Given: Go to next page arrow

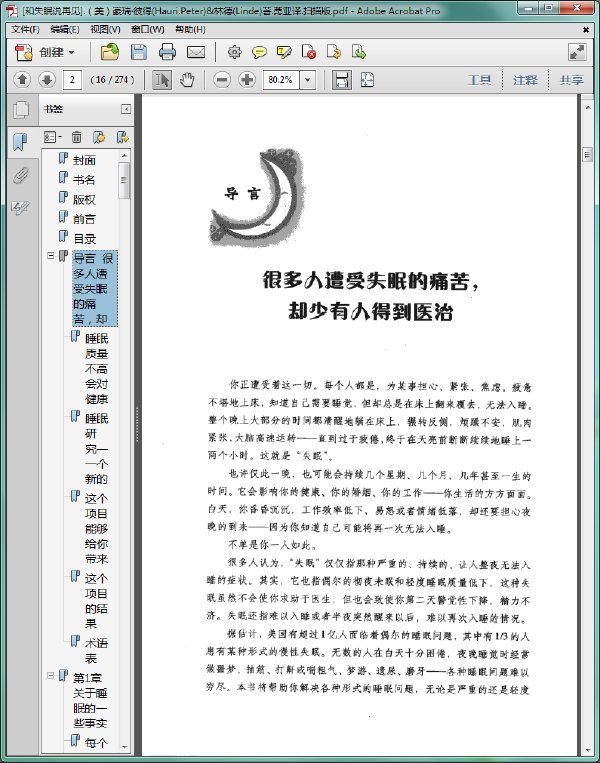Looking at the screenshot, I should (x=47, y=79).
